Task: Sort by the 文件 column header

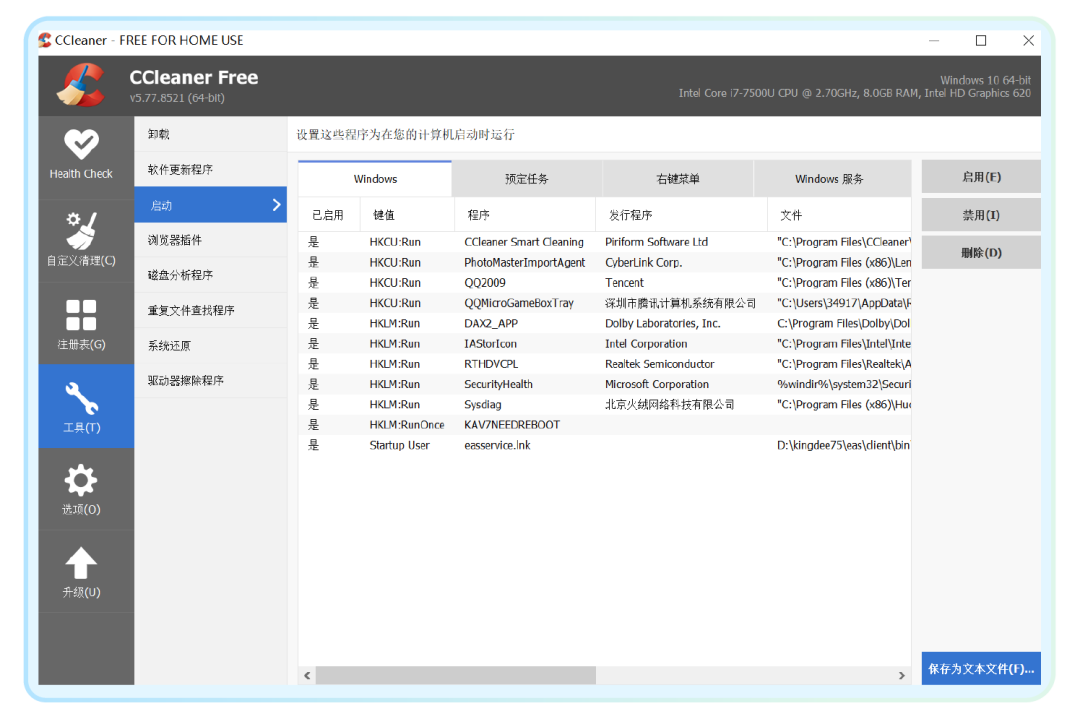Action: 839,215
